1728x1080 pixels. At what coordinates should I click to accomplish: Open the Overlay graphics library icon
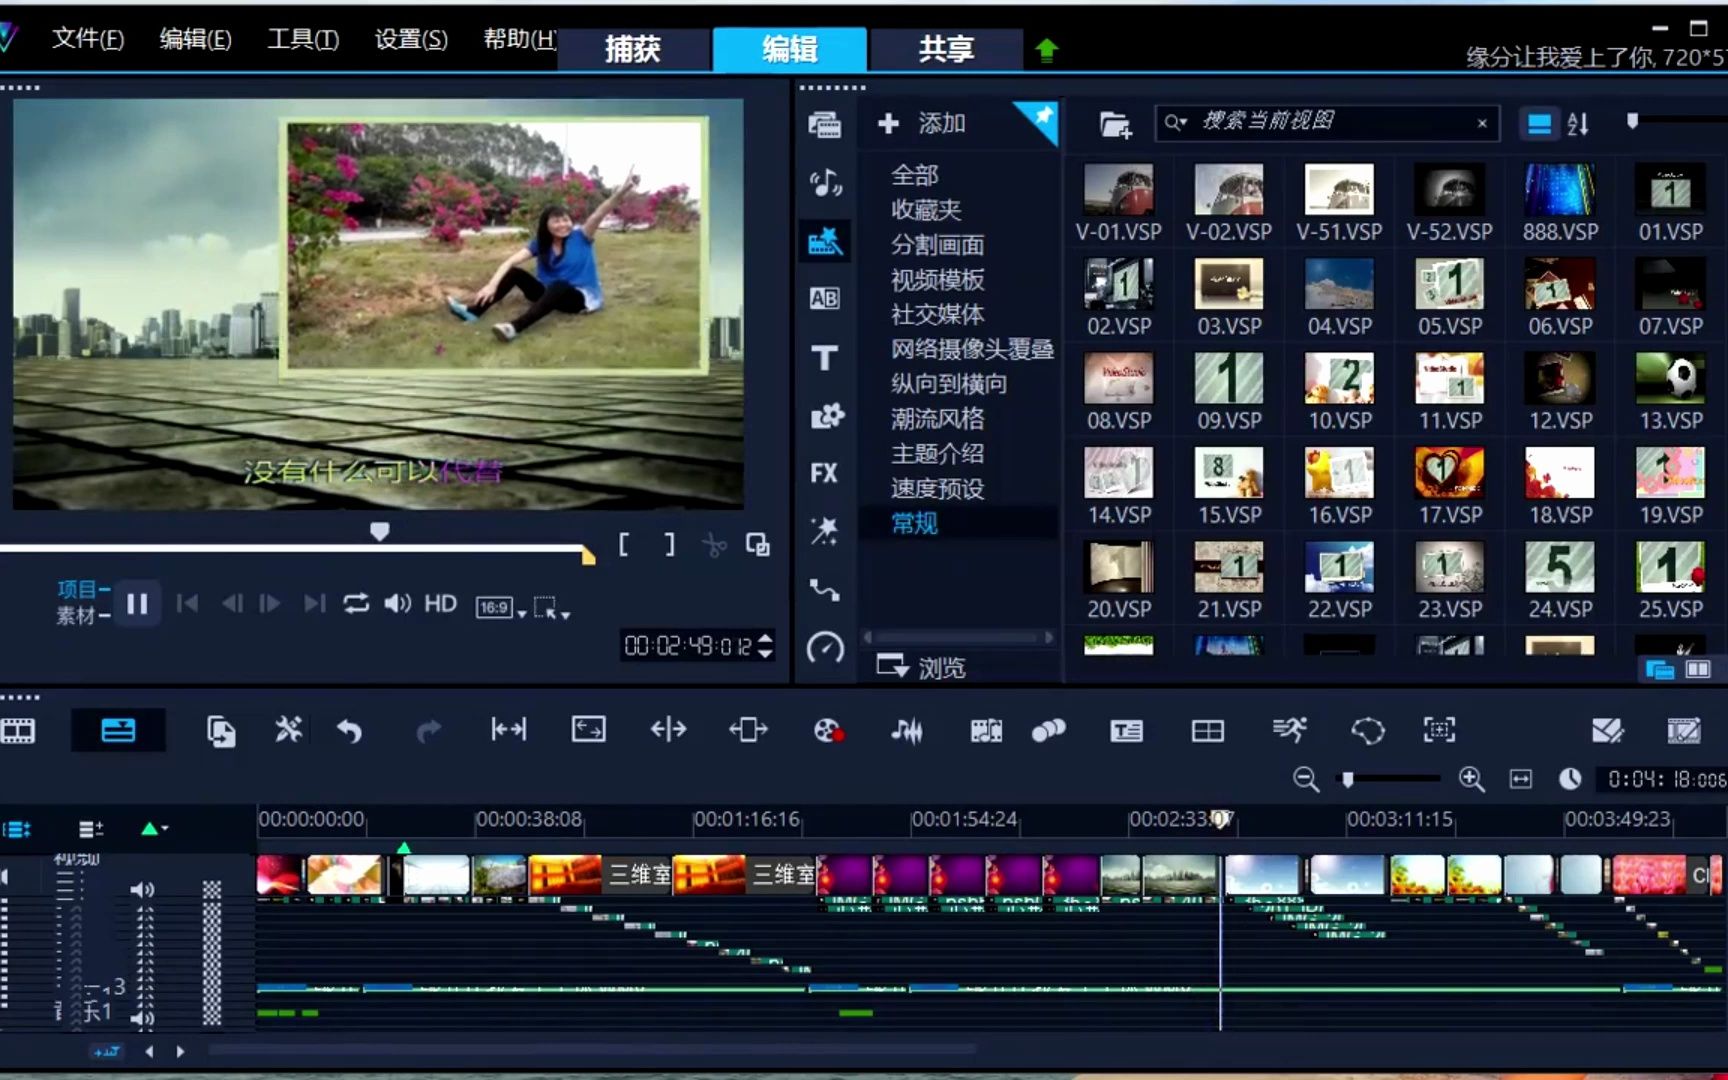pos(826,415)
